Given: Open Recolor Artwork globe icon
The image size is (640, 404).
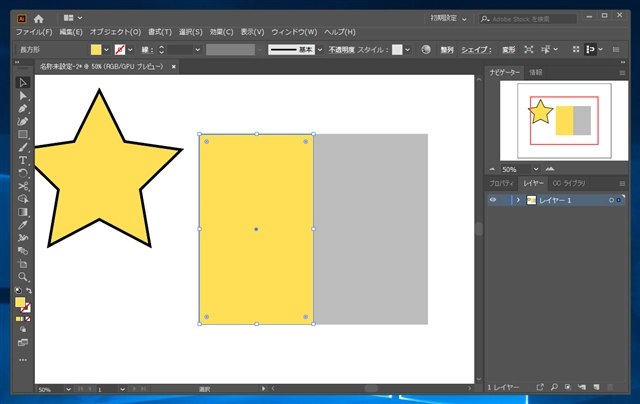Looking at the screenshot, I should click(x=426, y=49).
